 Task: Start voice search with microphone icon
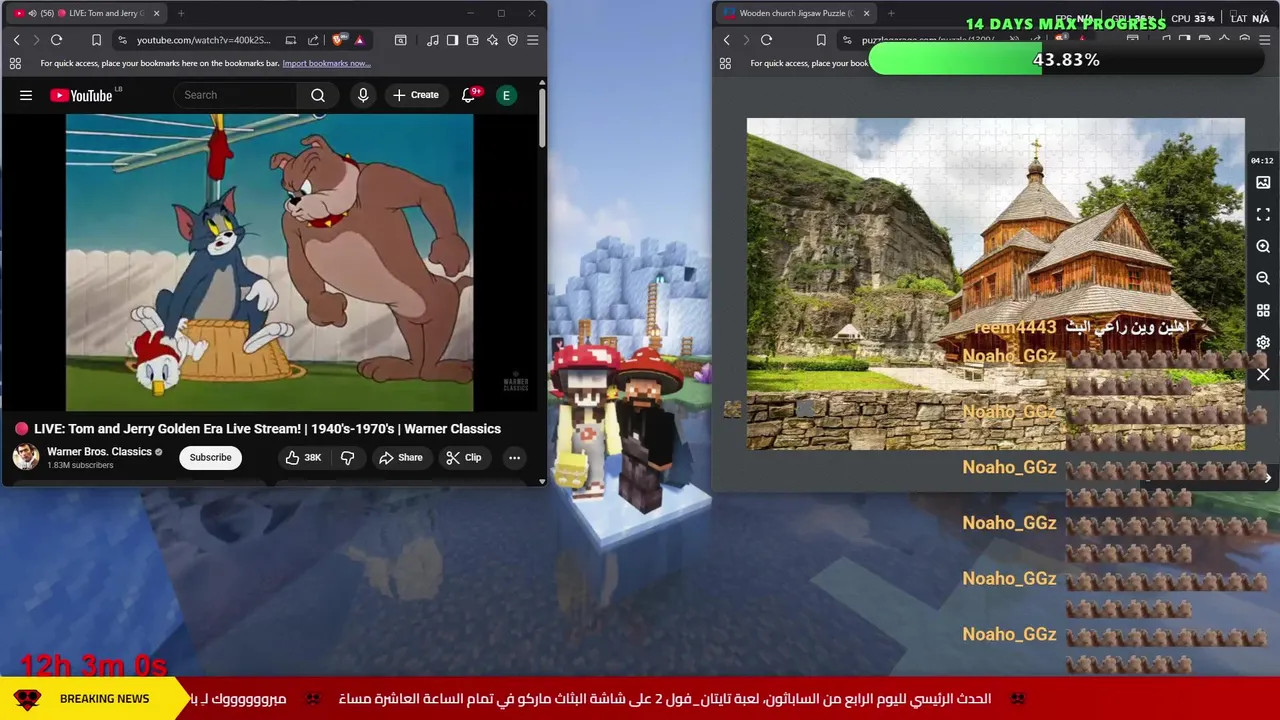click(363, 95)
